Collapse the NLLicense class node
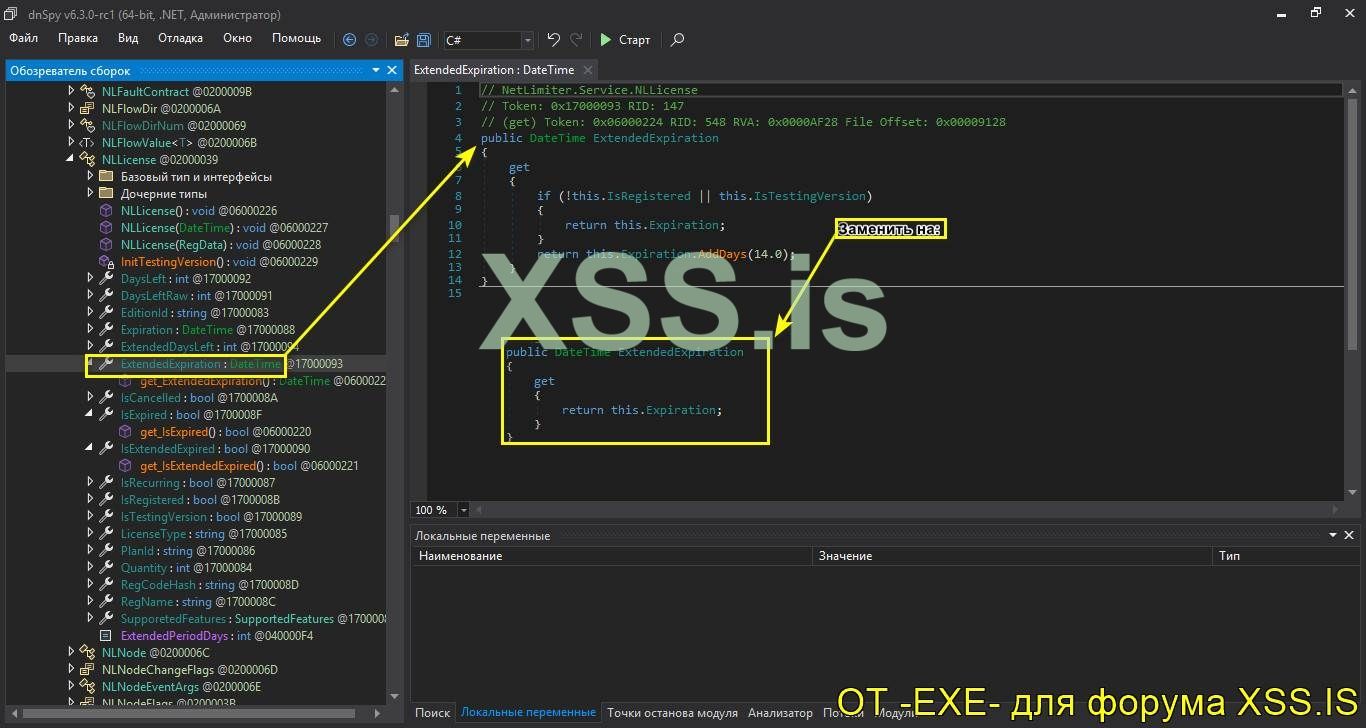The image size is (1366, 728). [x=72, y=159]
